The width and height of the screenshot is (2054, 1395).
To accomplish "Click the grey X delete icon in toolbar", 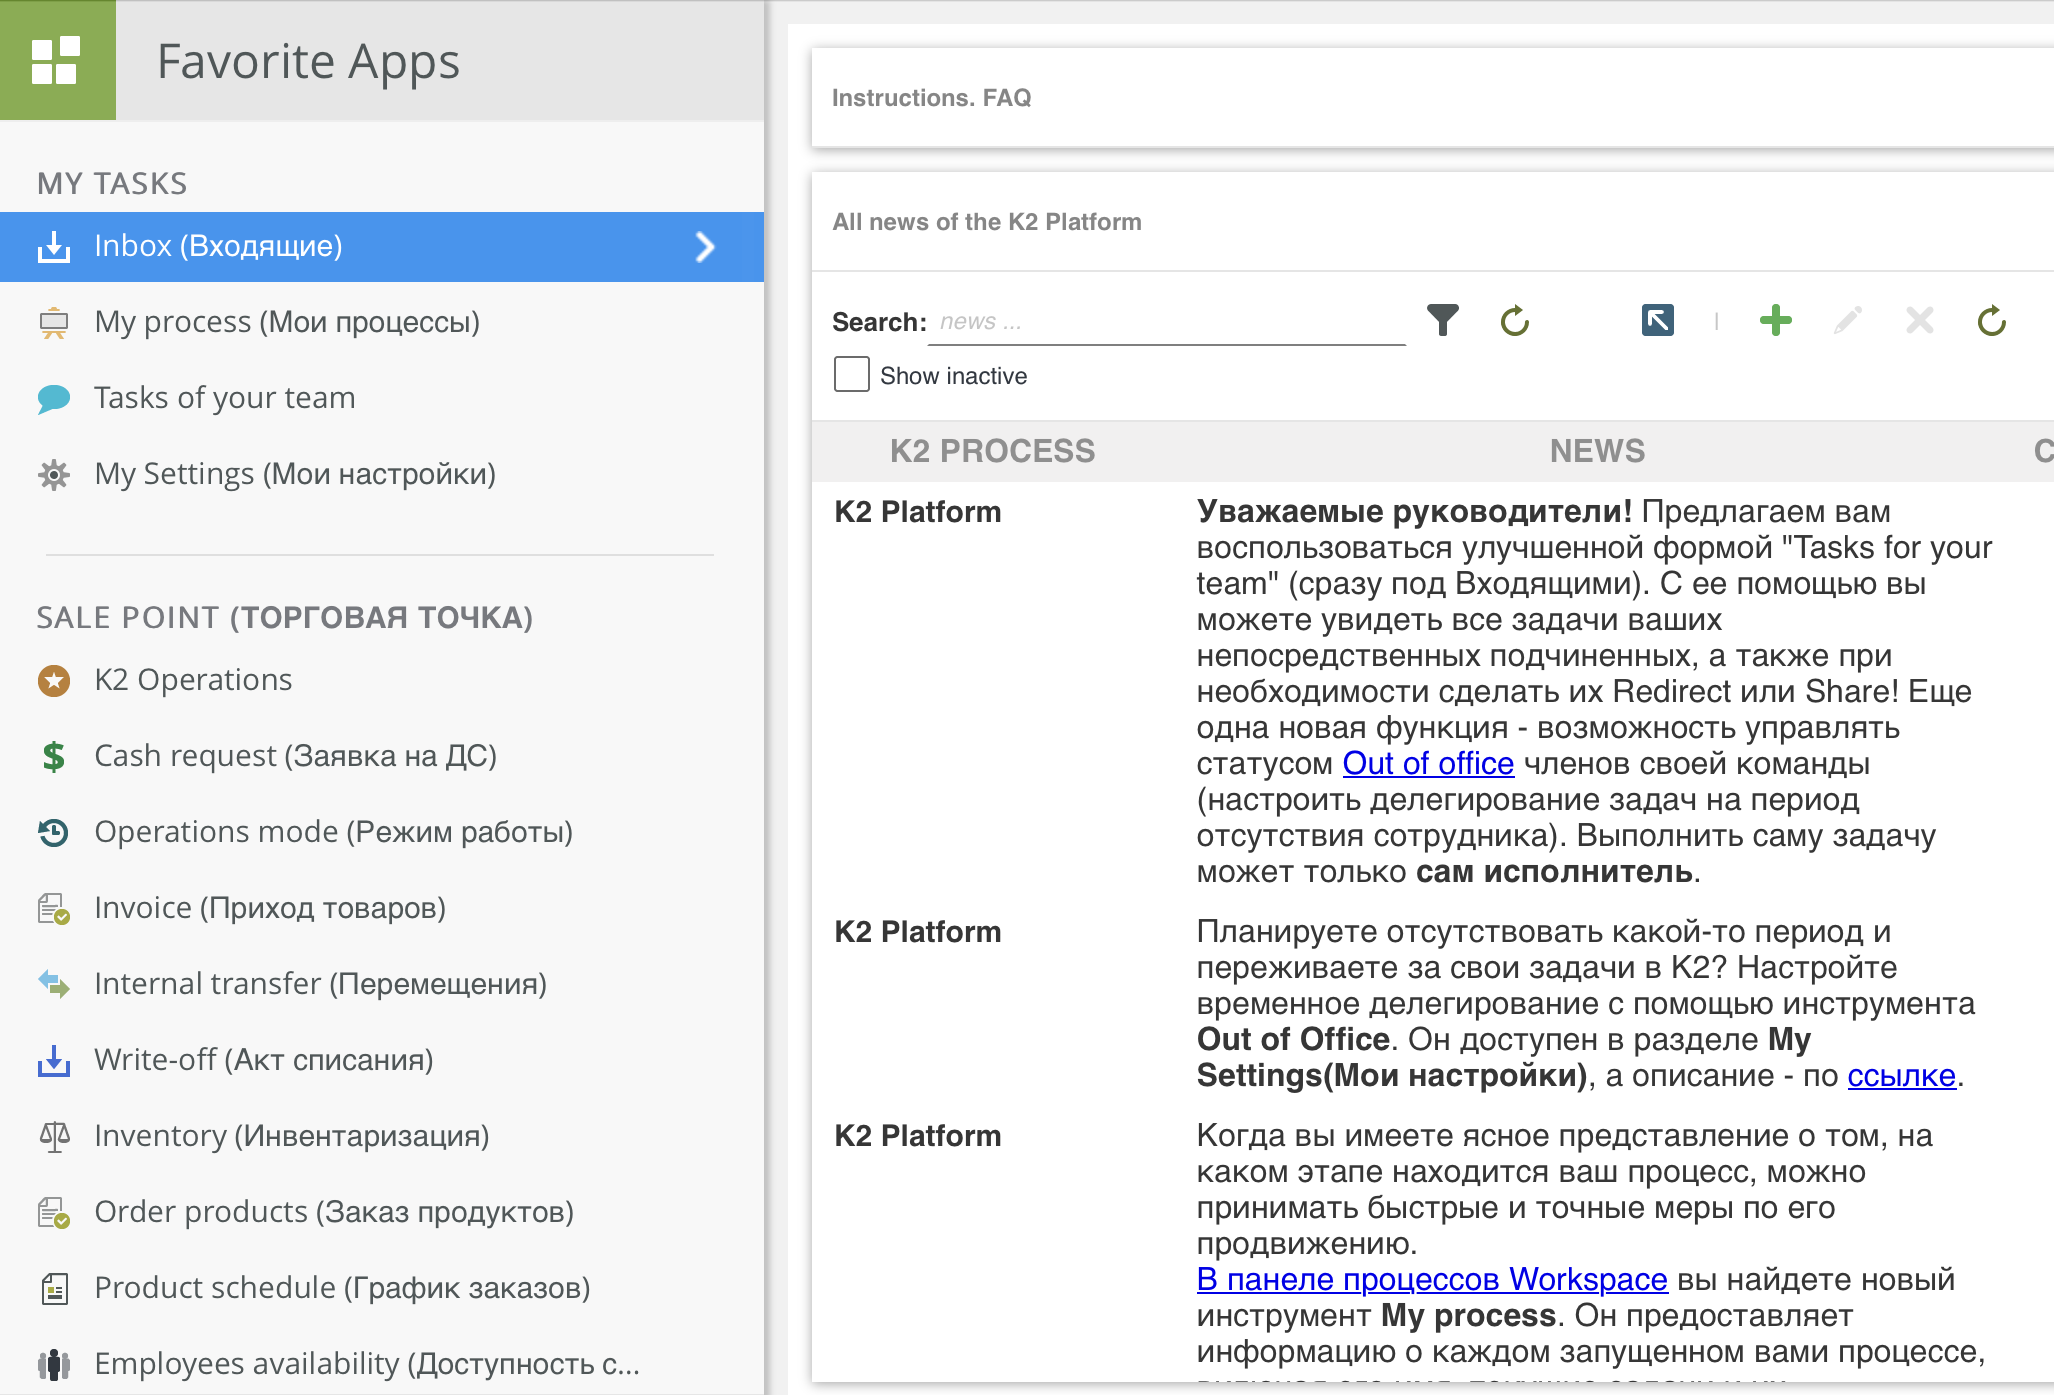I will (x=1920, y=321).
